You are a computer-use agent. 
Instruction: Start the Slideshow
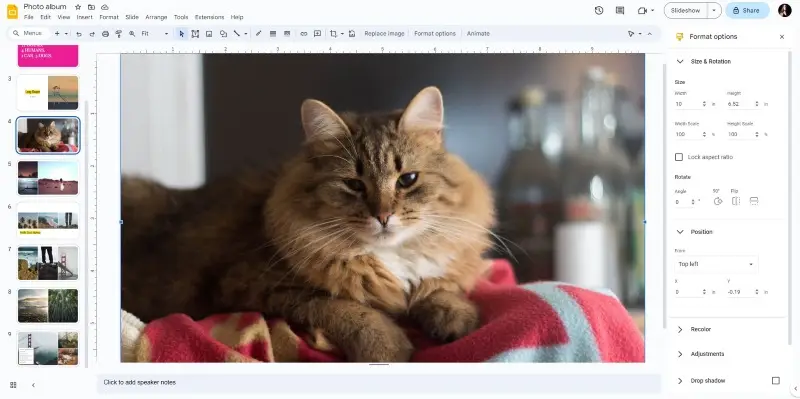686,10
